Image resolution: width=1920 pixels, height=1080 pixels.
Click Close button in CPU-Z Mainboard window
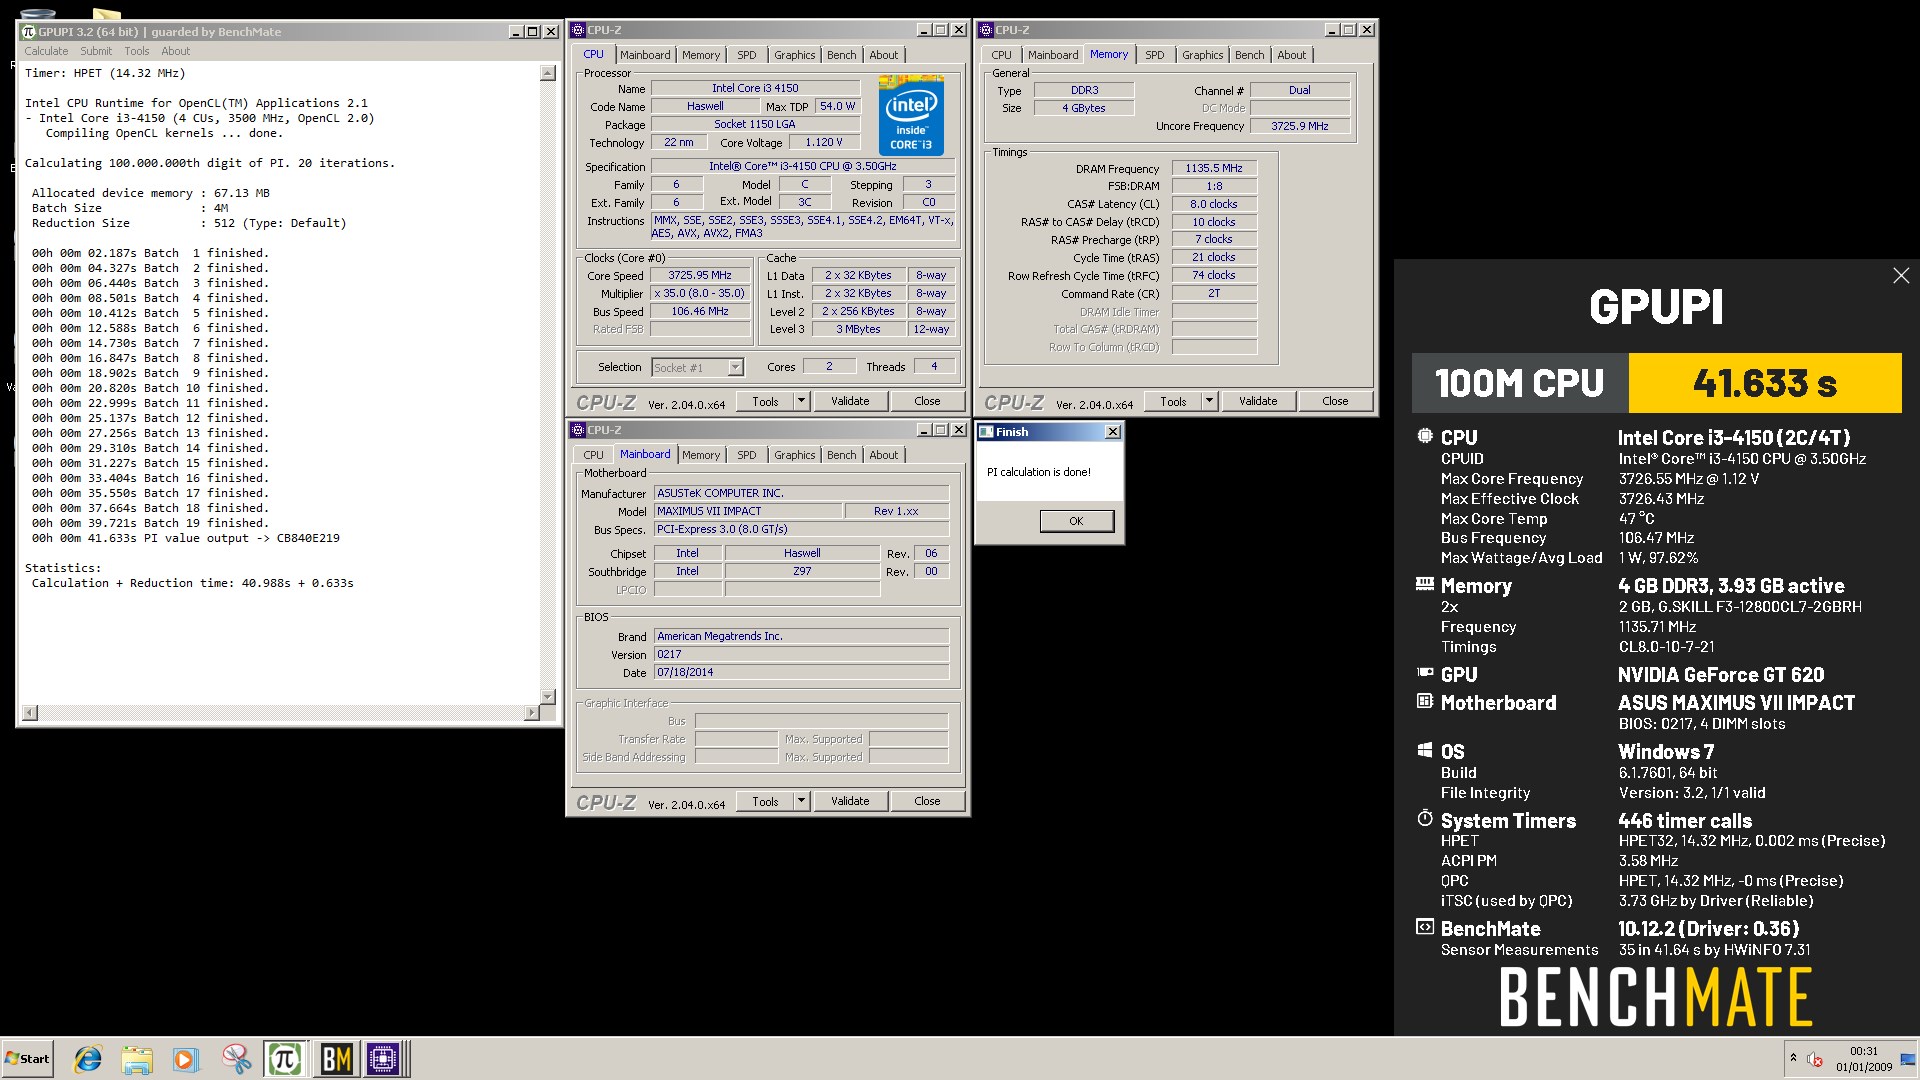927,801
